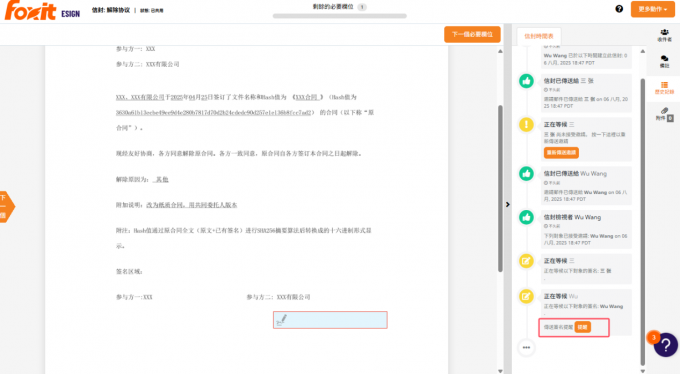Image resolution: width=680 pixels, height=374 pixels.
Task: Click the edit icon for 正在等候 三
Action: pos(526,261)
